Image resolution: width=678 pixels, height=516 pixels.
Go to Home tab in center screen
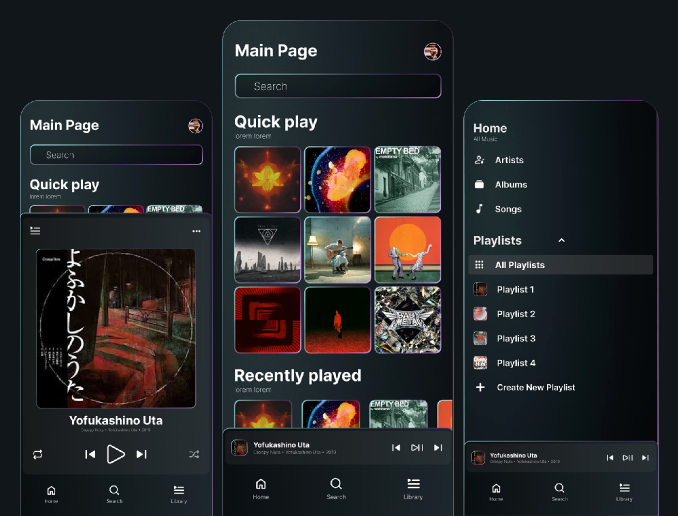point(261,489)
